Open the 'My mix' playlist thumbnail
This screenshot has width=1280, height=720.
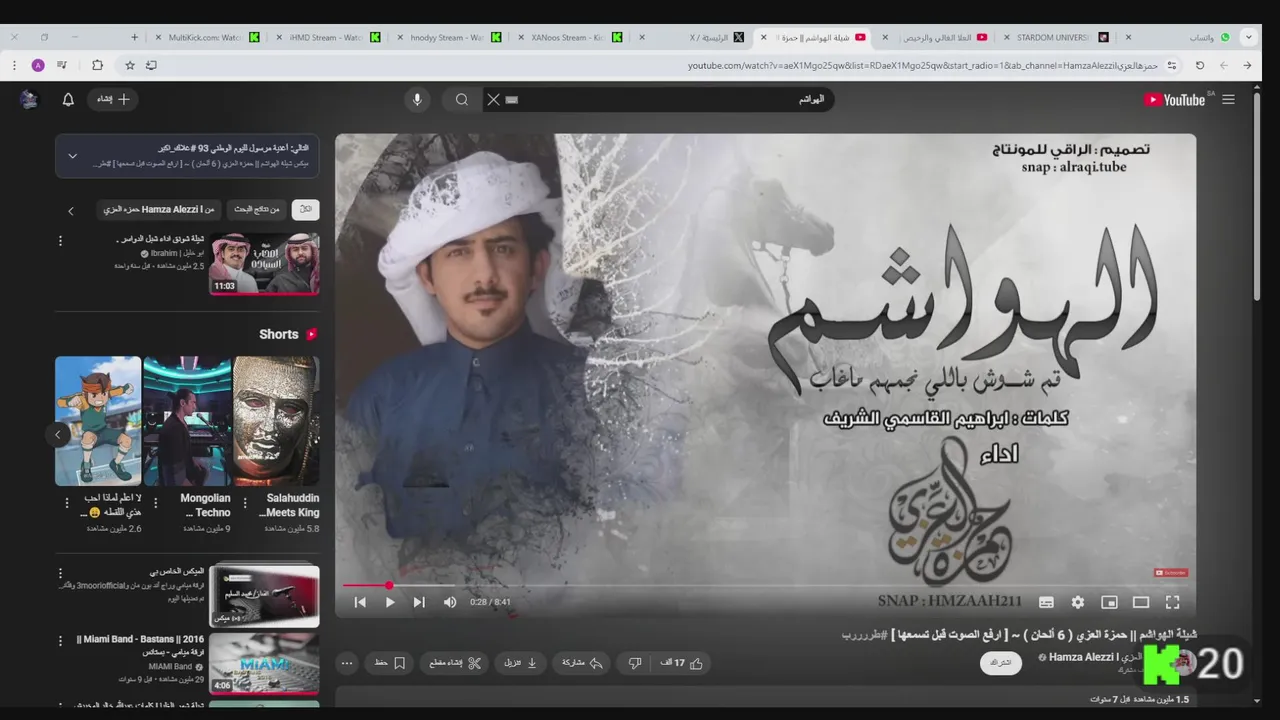(264, 596)
